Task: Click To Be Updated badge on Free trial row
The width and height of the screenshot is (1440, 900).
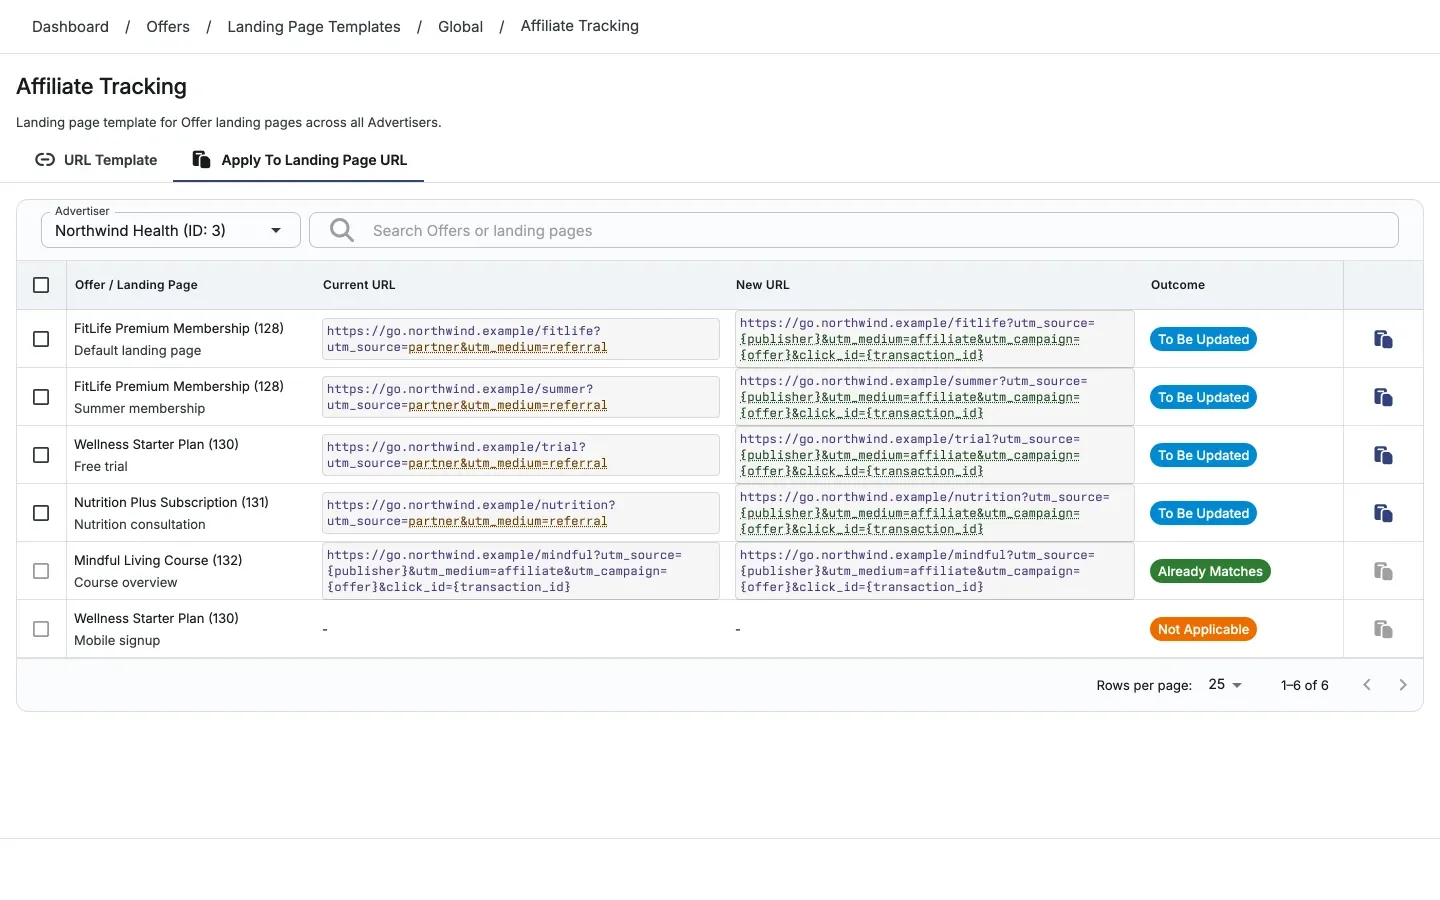Action: [1203, 455]
